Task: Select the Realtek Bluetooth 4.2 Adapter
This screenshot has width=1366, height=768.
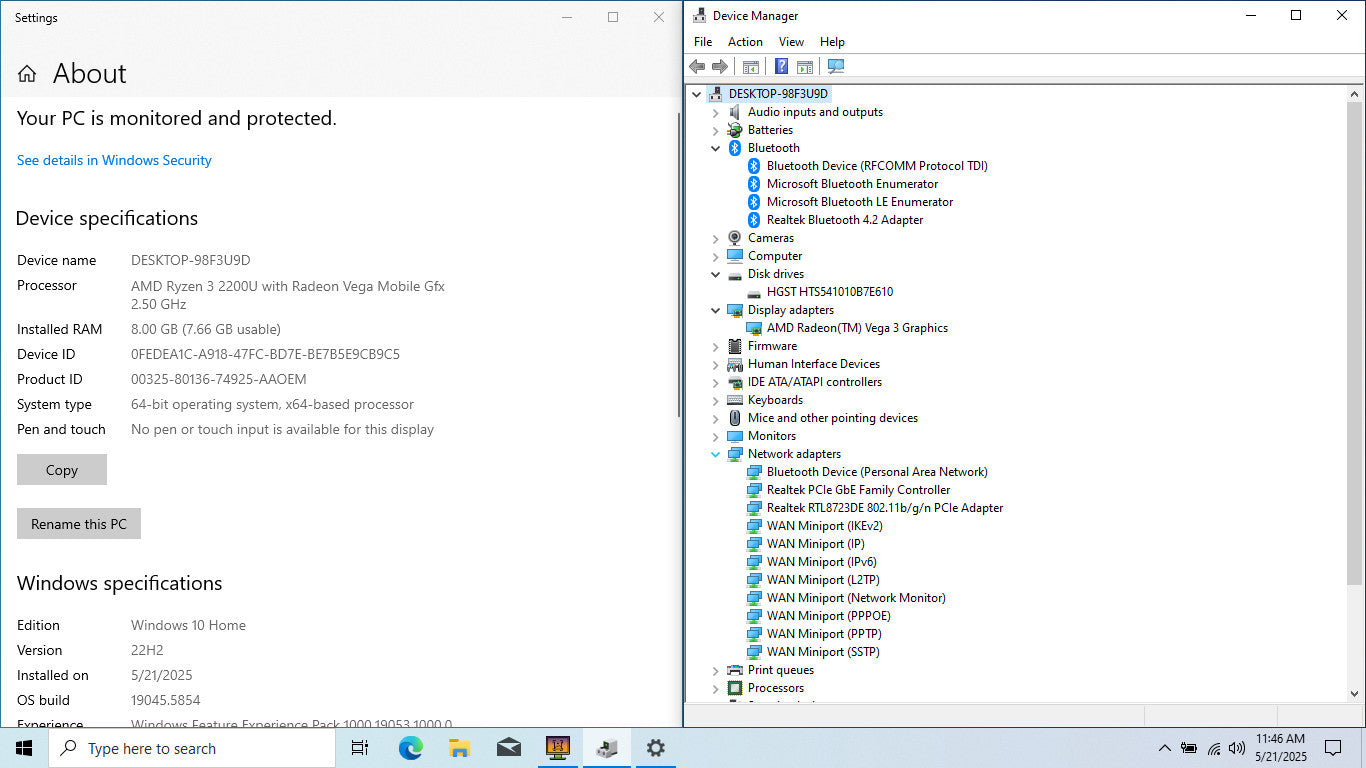Action: [844, 220]
